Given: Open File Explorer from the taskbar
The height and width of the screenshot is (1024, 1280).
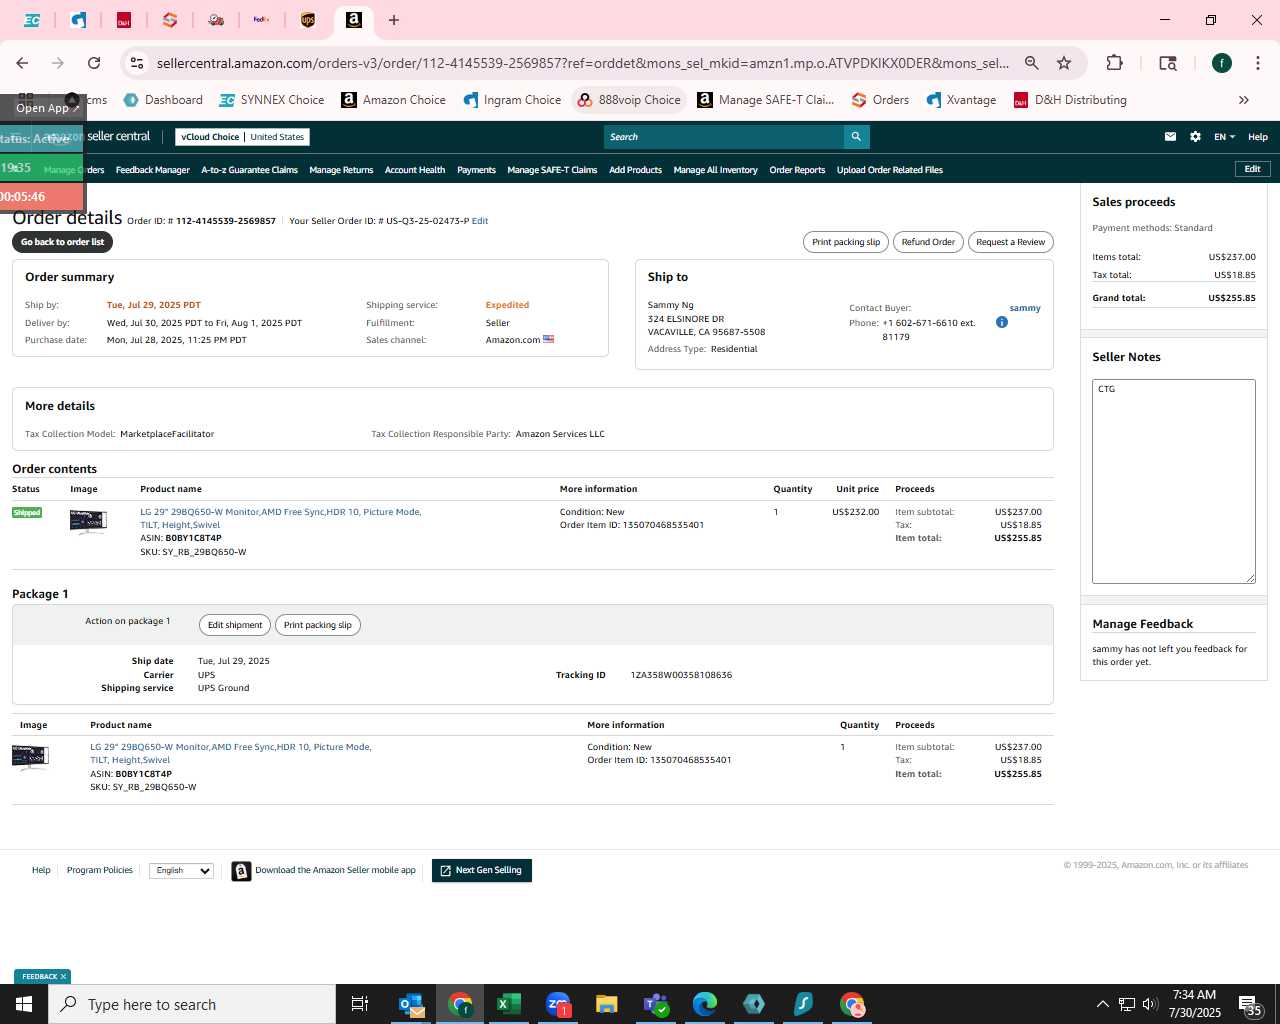Looking at the screenshot, I should [x=606, y=1004].
